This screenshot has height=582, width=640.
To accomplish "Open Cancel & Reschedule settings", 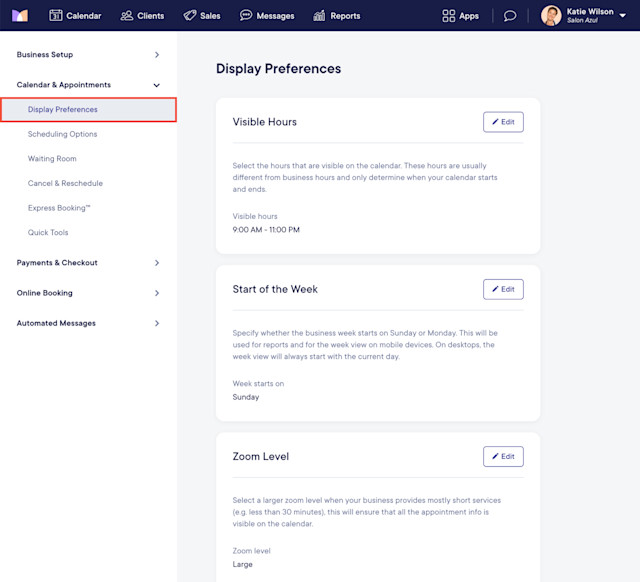I will pos(65,183).
